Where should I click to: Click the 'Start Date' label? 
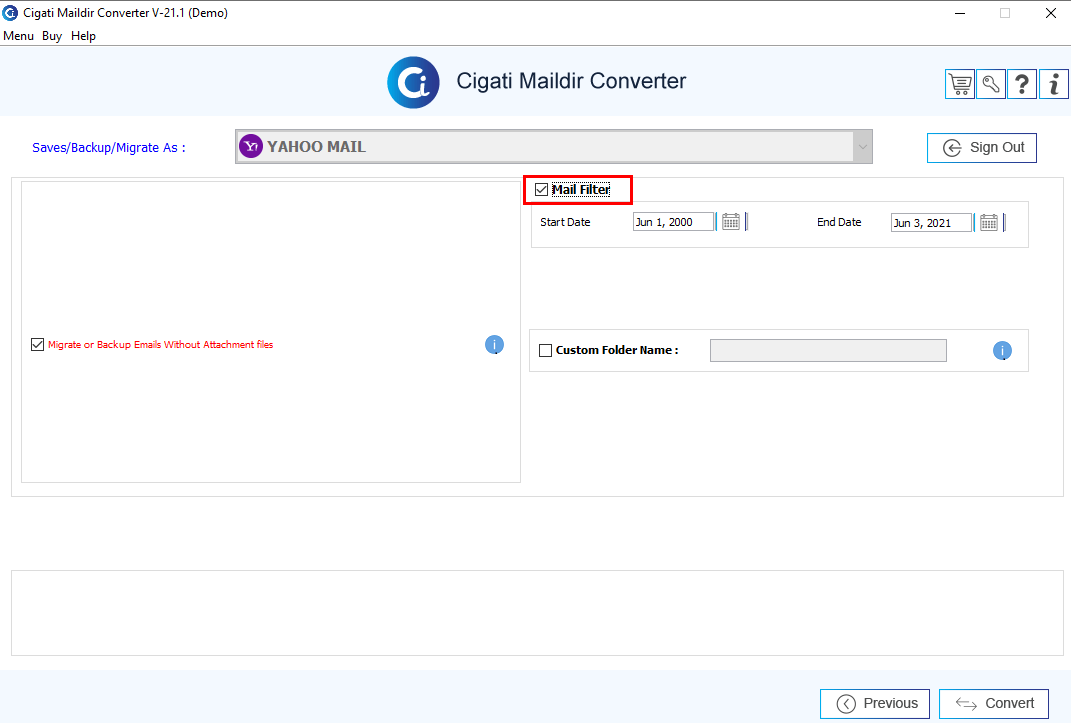[x=565, y=222]
